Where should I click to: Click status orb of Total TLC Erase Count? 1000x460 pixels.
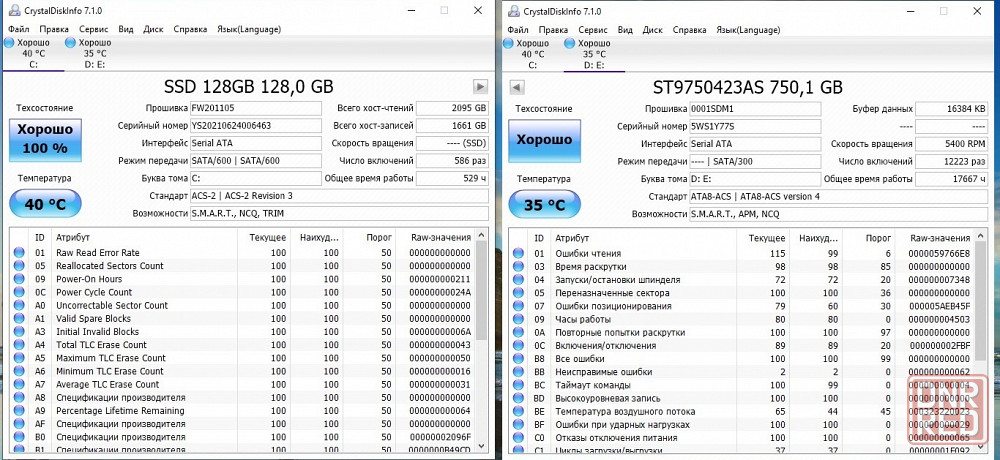point(19,345)
